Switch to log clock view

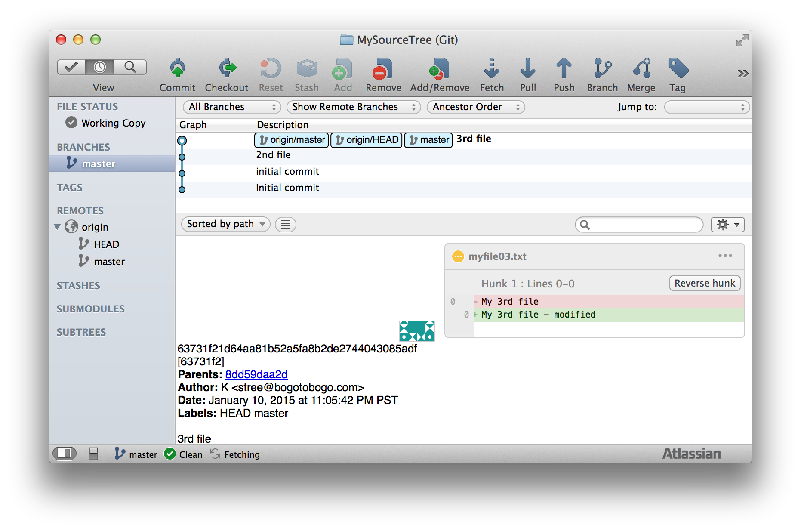click(x=100, y=67)
